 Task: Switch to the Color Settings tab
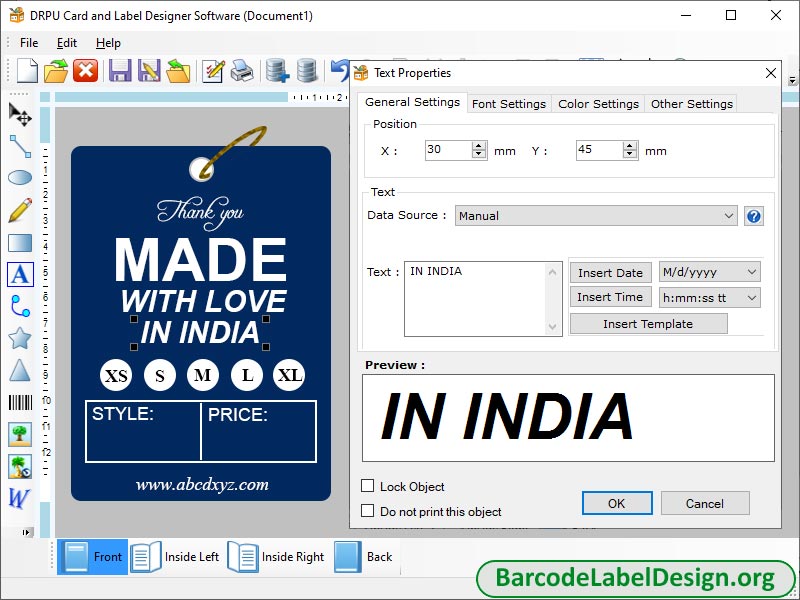(598, 104)
